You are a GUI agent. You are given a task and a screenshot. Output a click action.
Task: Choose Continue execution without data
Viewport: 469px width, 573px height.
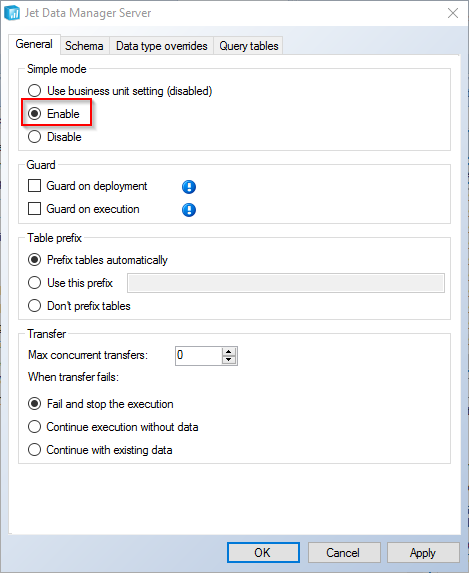[34, 427]
